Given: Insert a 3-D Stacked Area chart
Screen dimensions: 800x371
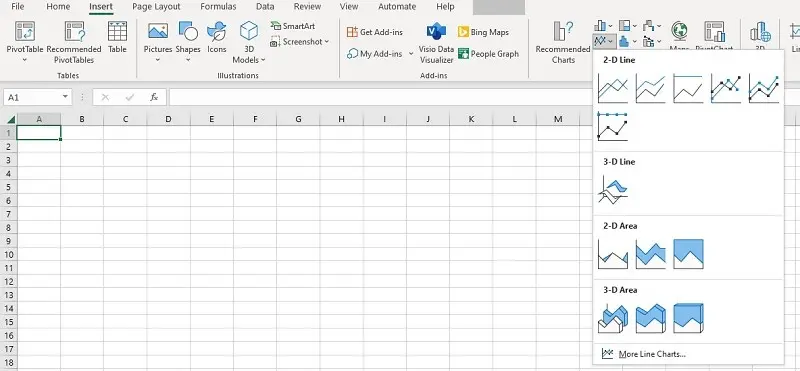Looking at the screenshot, I should tap(651, 318).
